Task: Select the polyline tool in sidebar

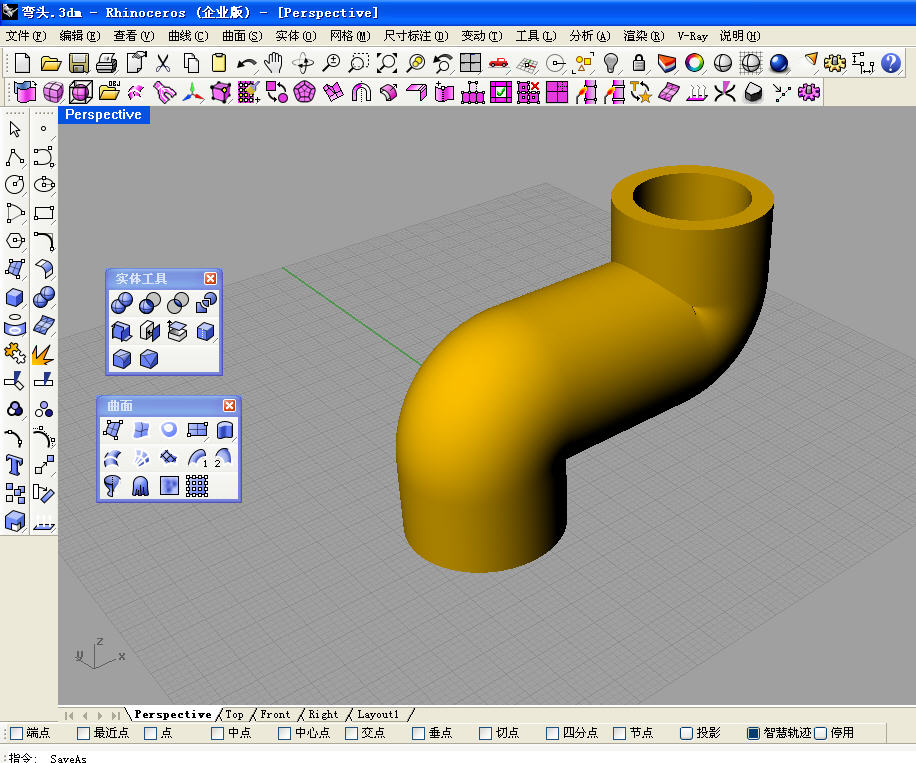Action: 15,157
